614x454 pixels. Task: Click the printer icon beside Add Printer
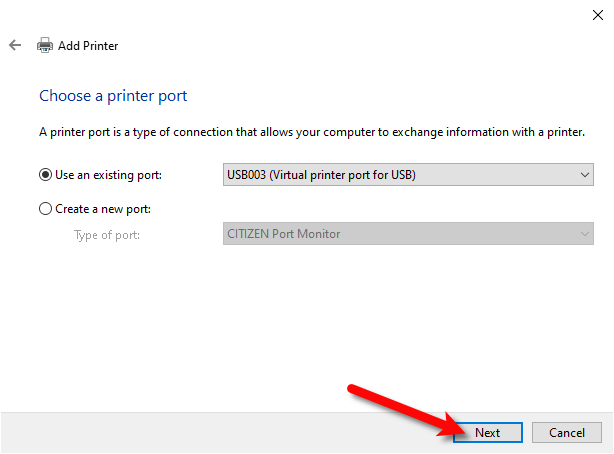point(45,45)
